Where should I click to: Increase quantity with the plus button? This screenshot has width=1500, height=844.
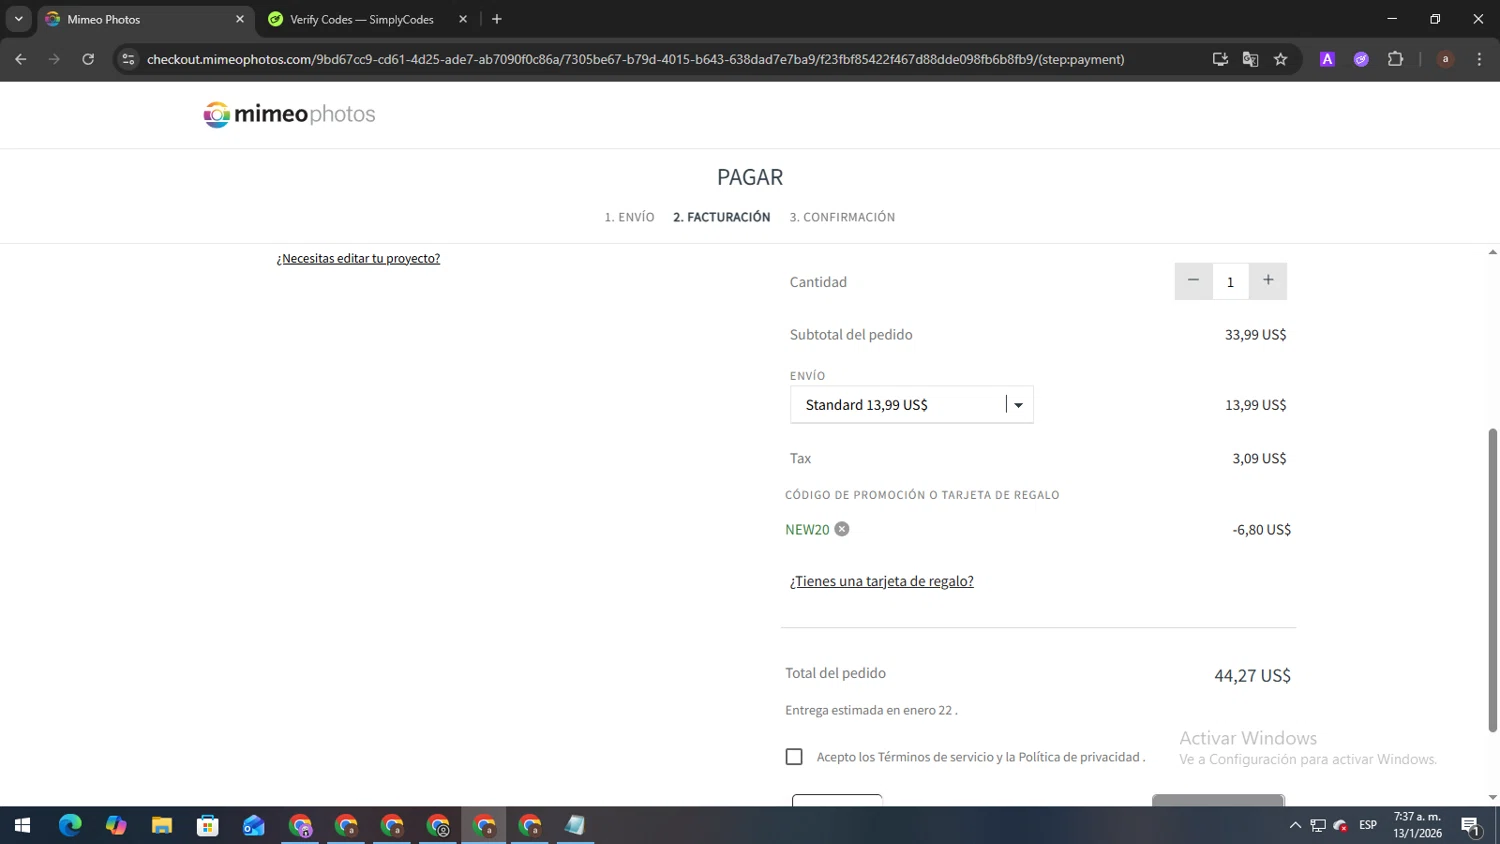click(x=1268, y=281)
